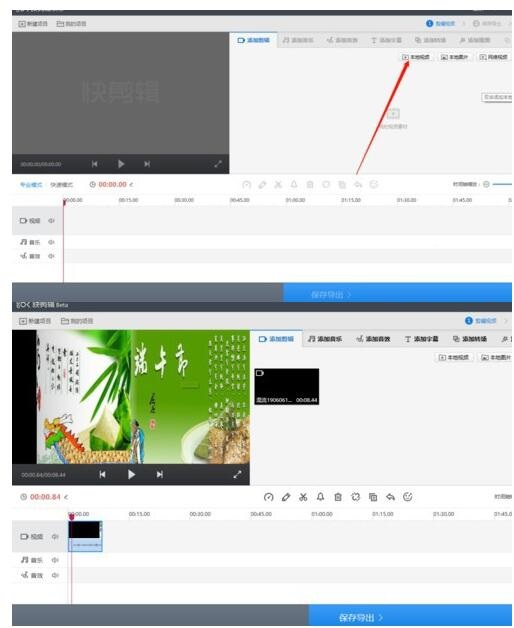
Task: Click the speed gauge icon in lower toolbar
Action: 268,497
